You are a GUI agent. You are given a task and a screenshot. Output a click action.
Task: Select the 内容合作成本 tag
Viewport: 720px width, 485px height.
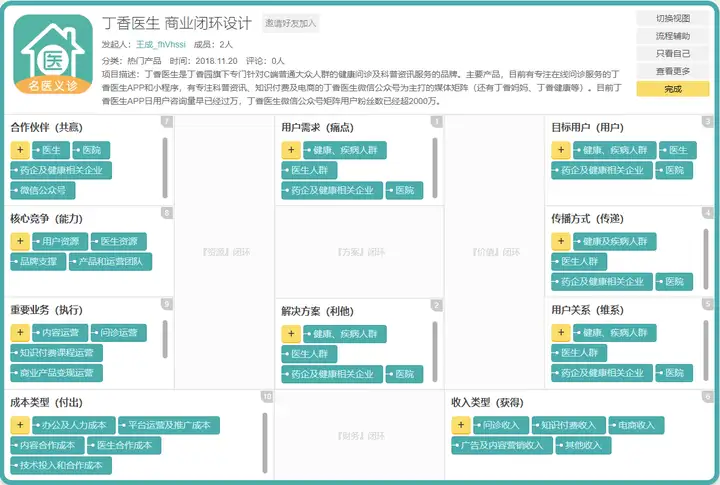pyautogui.click(x=47, y=446)
